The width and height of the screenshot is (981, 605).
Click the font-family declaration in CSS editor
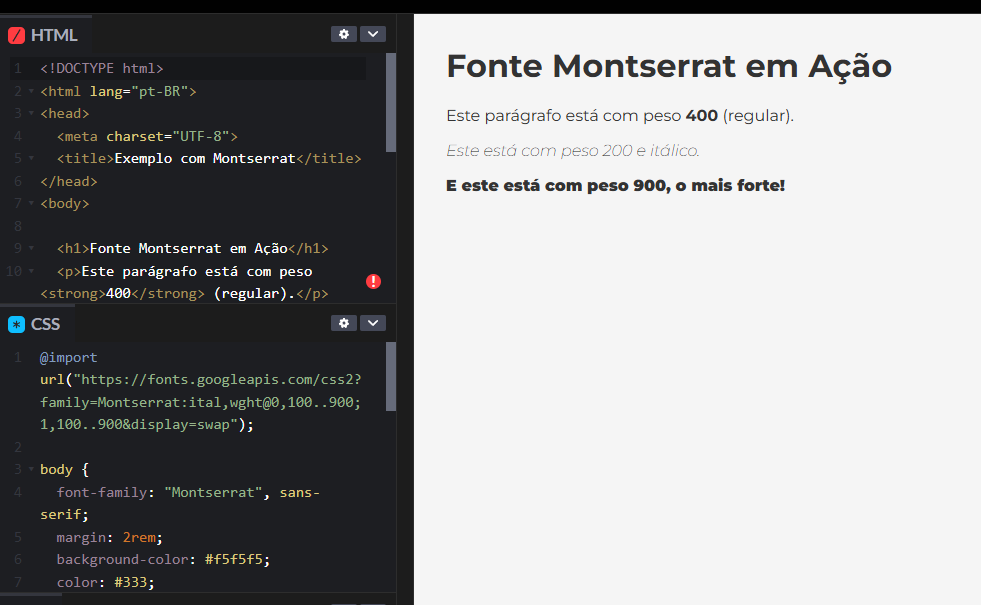(180, 503)
